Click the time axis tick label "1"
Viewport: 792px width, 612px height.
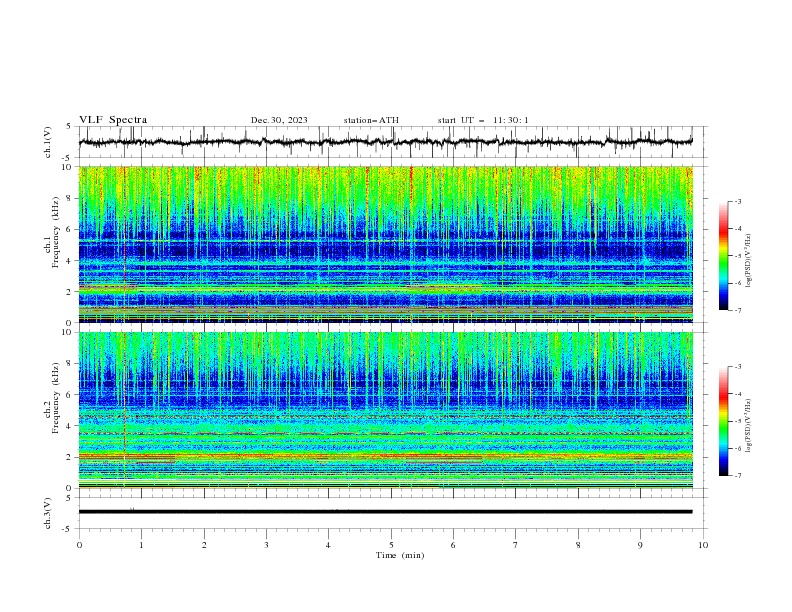[x=141, y=545]
